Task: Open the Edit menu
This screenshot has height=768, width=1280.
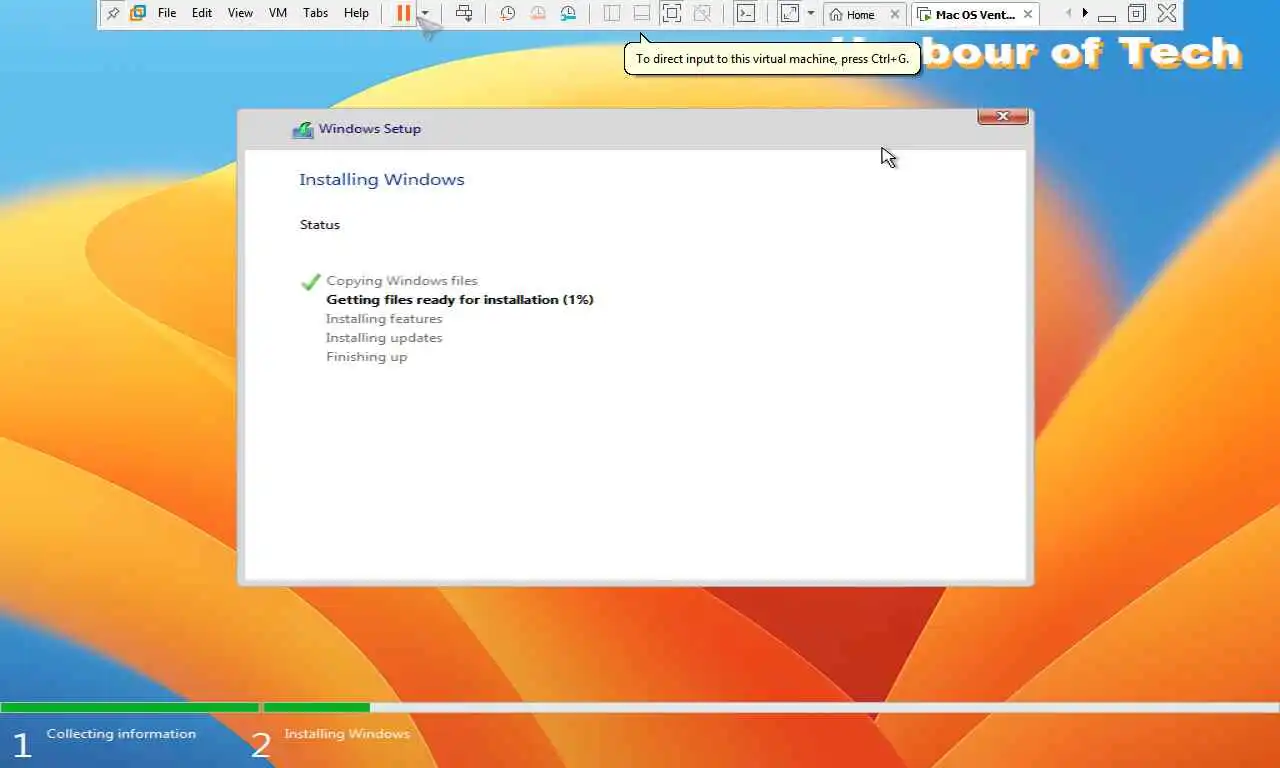Action: click(202, 14)
